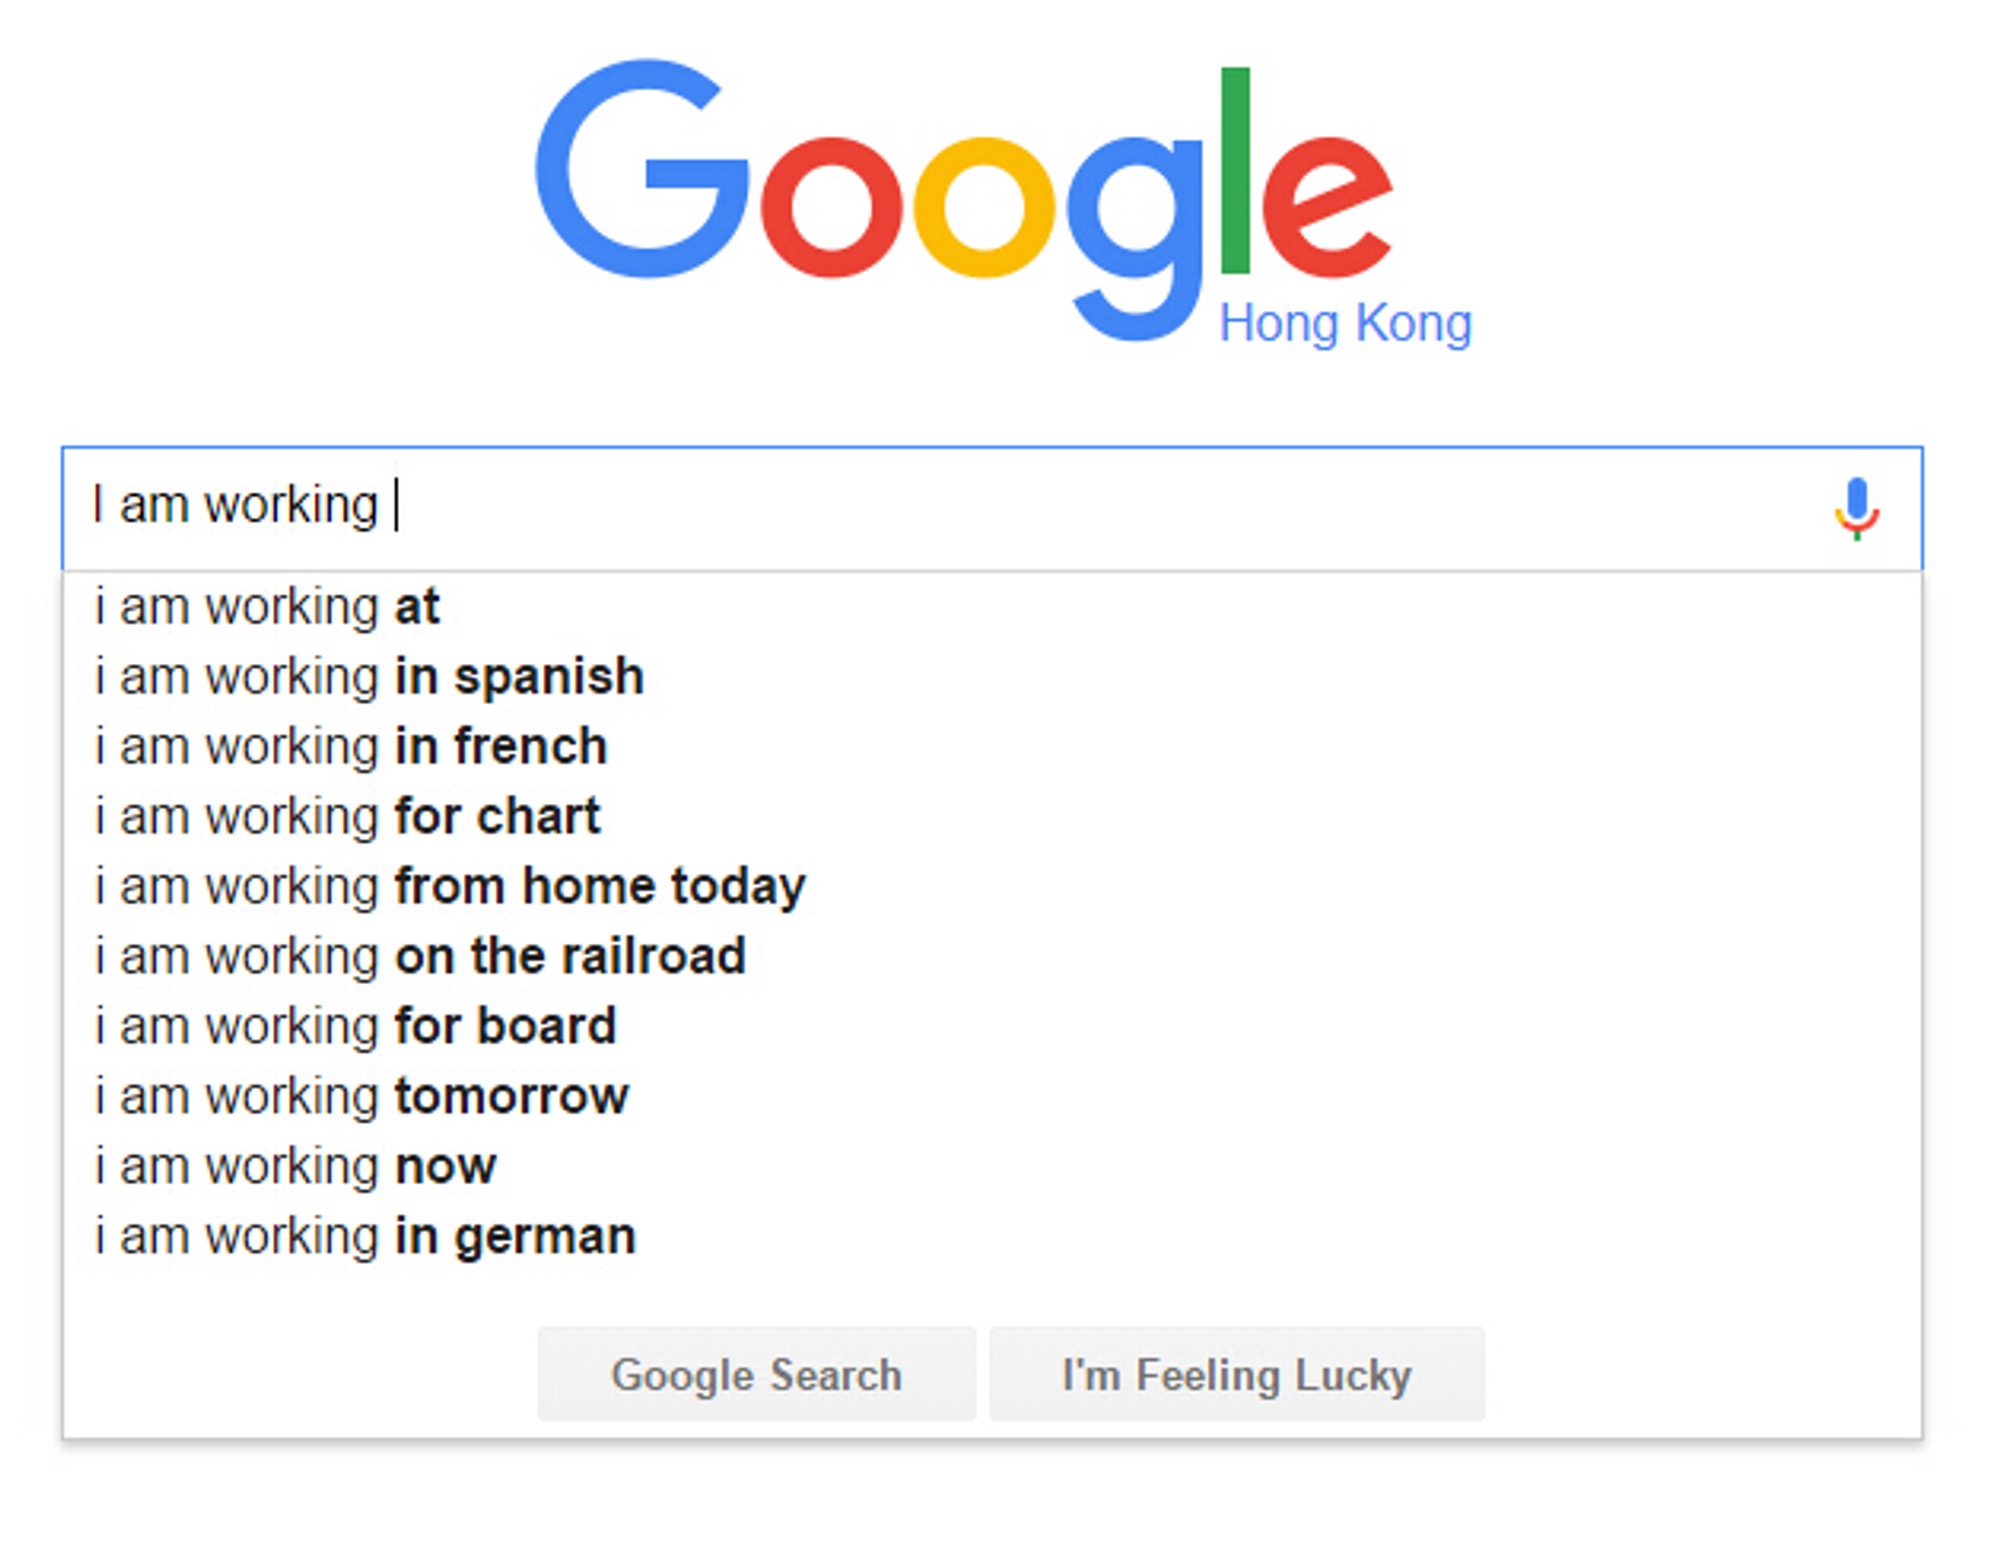Viewport: 2000px width, 1545px height.
Task: Click the bold 'tomorrow' suggestion text
Action: click(x=512, y=1096)
